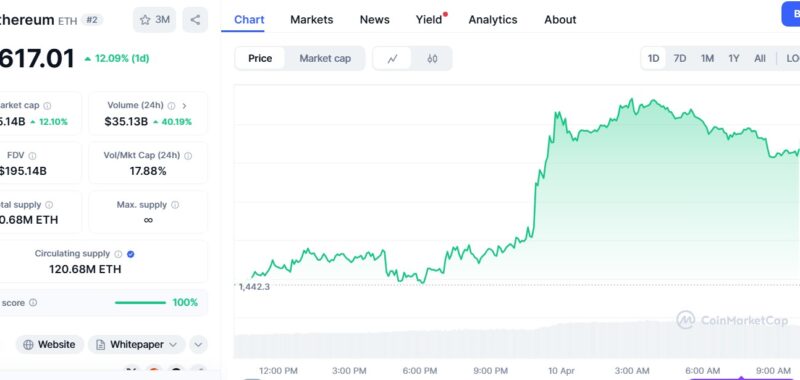Click the Circulating supply info icon

click(x=118, y=254)
